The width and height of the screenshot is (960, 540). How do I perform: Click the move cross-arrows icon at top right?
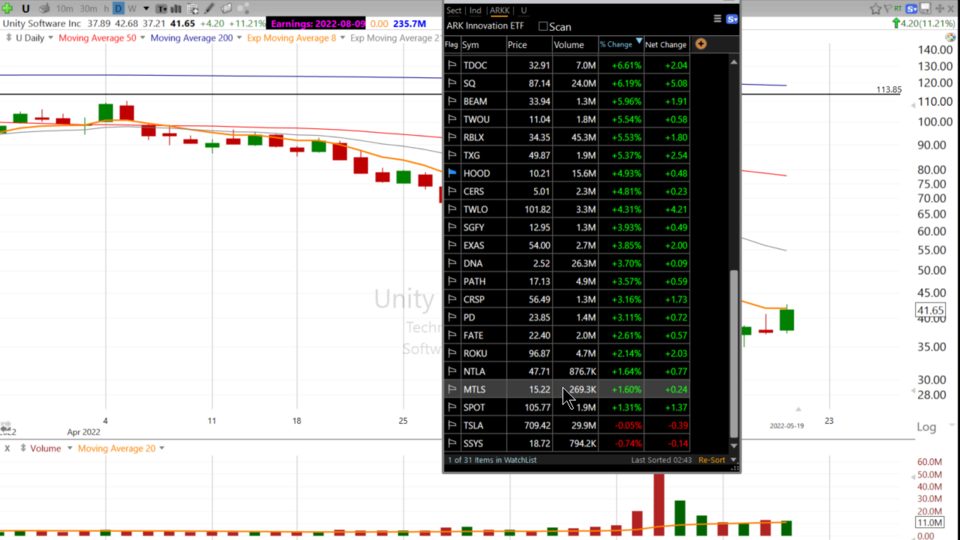940,9
